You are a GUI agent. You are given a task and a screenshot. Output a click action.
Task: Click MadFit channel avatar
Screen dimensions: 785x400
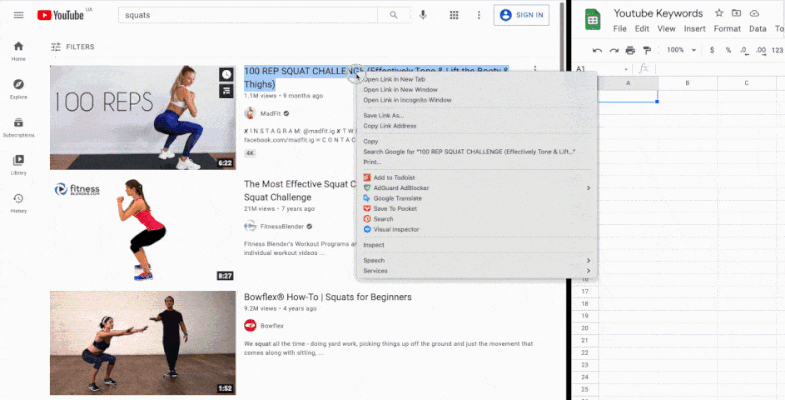250,113
